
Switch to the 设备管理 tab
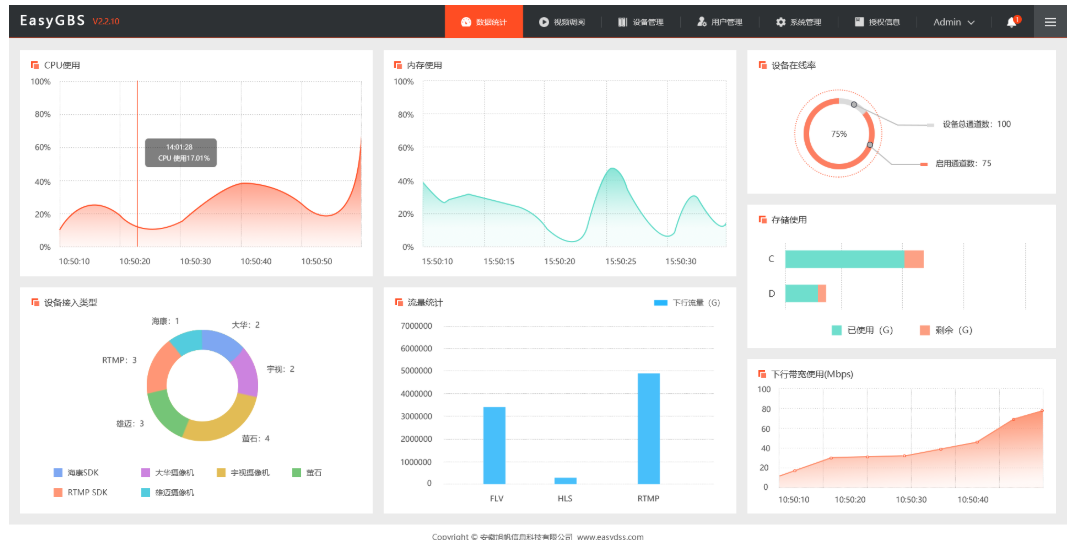point(641,22)
